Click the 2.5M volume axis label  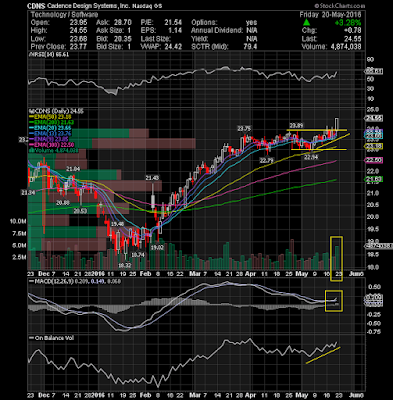[19, 257]
